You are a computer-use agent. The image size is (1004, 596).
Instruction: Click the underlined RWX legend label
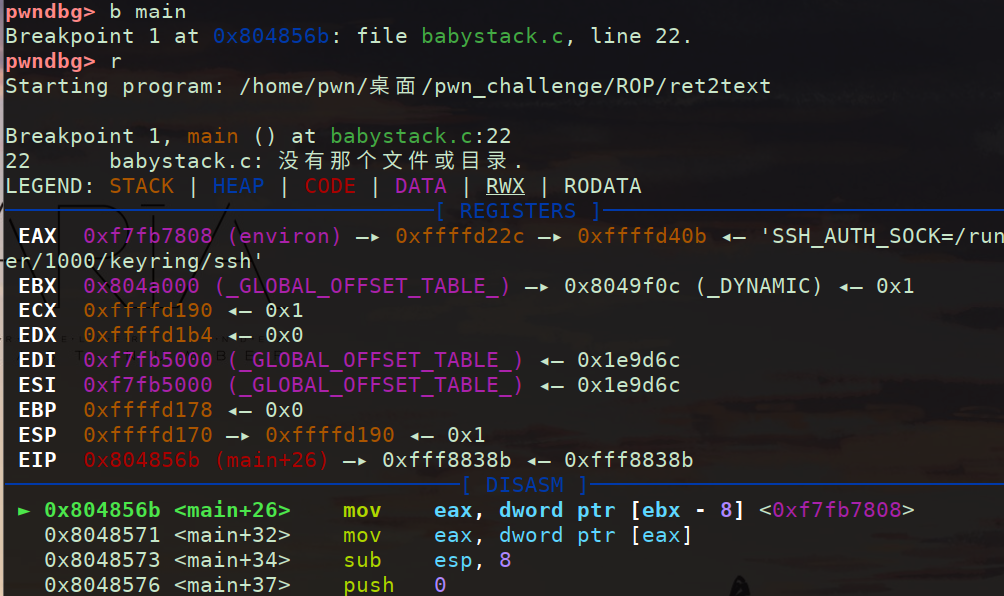coord(505,186)
